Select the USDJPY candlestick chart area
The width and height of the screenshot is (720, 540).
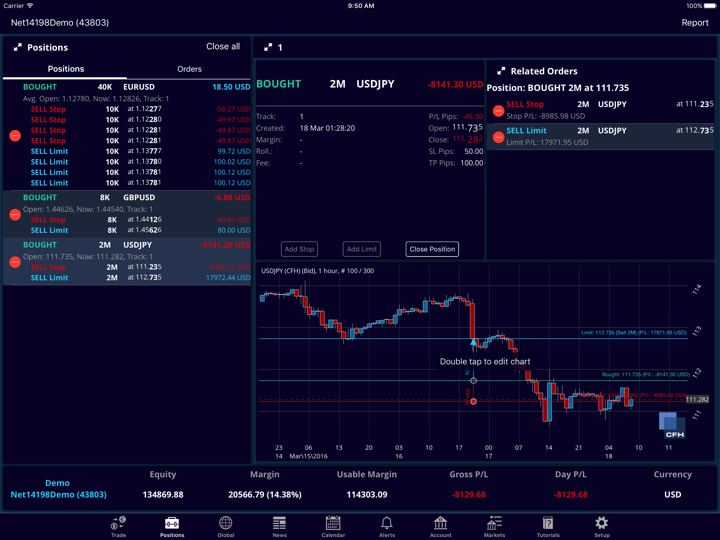[470, 360]
